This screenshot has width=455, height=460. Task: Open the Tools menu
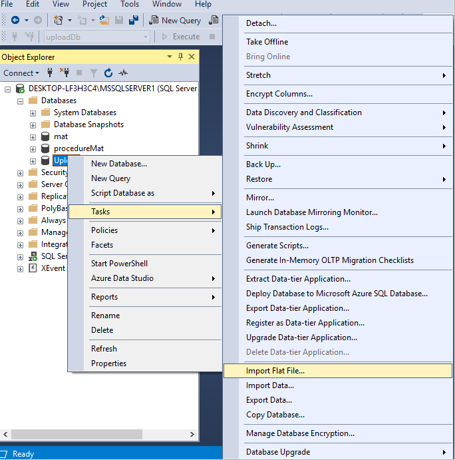[130, 4]
